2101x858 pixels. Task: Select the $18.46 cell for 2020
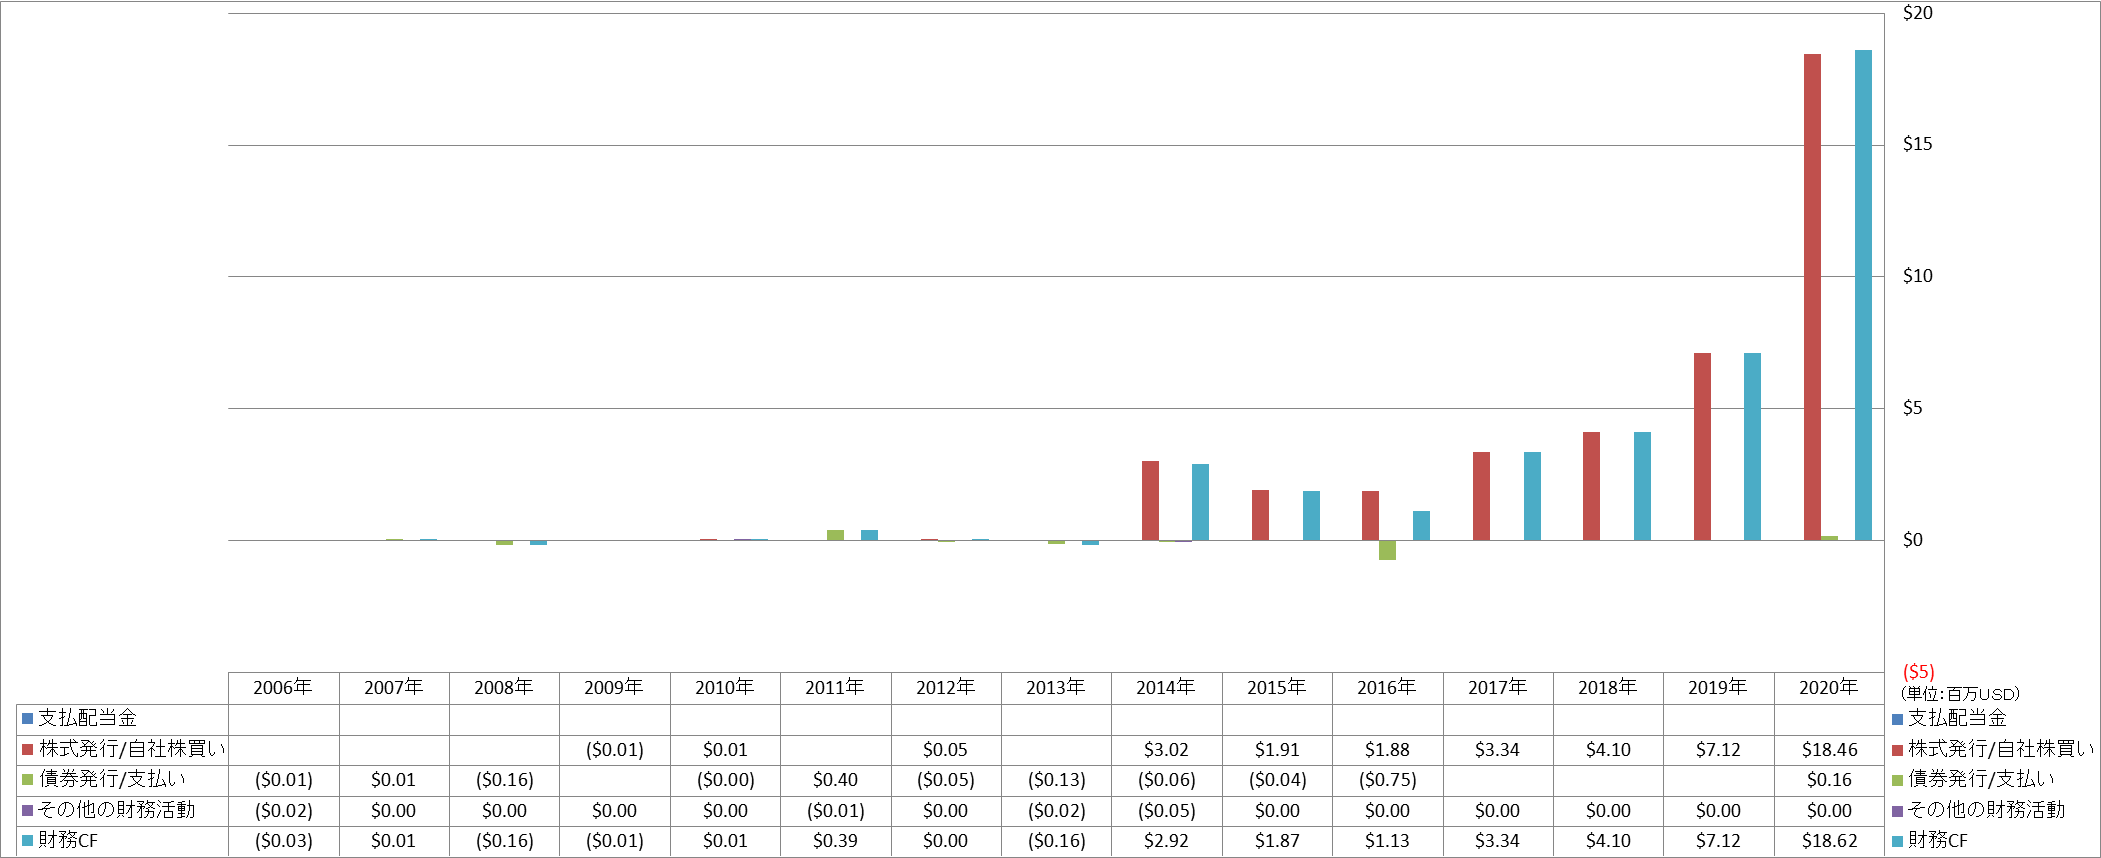point(1829,750)
